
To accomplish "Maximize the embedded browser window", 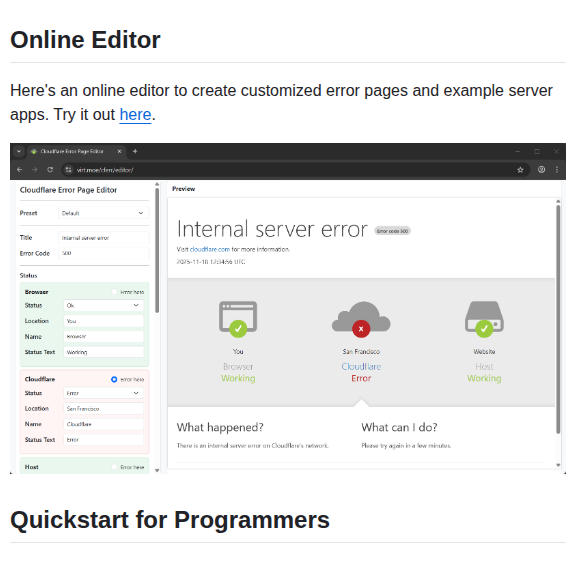I will pos(537,151).
